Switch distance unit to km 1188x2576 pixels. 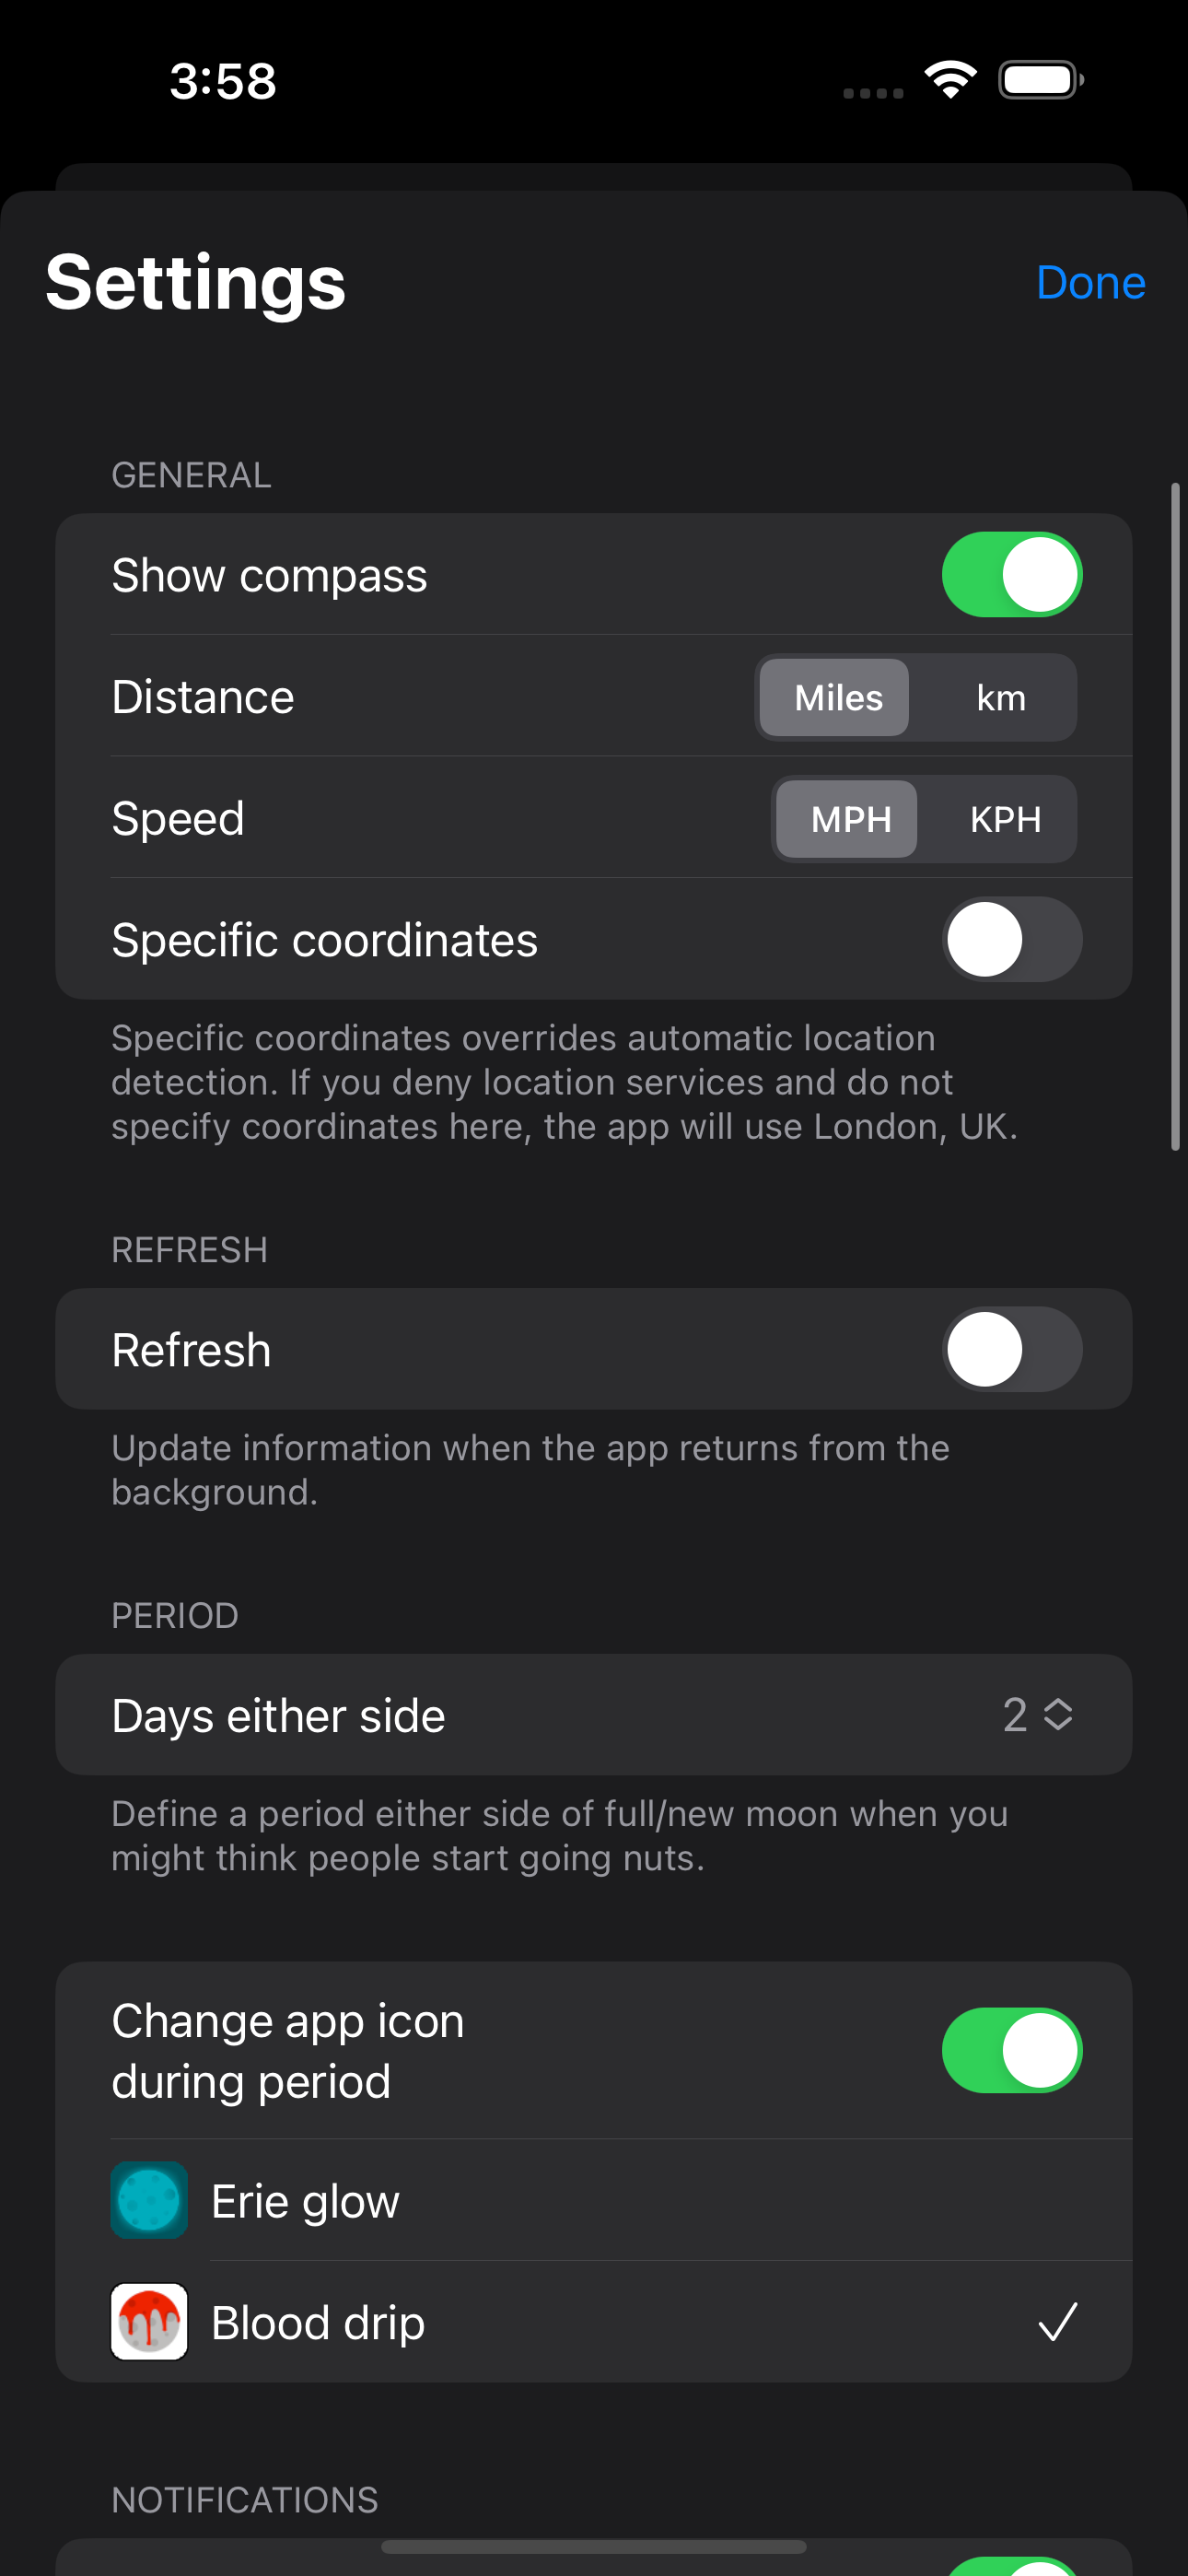1000,697
